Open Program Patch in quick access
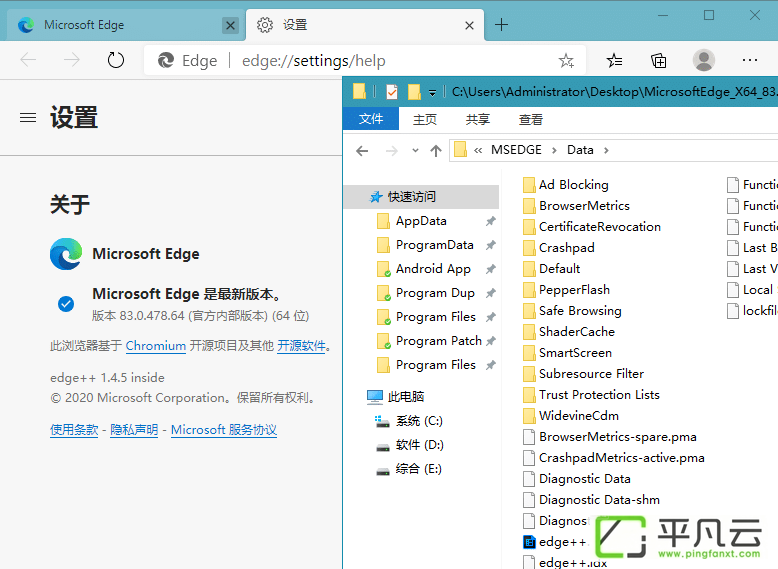The height and width of the screenshot is (569, 778). coord(438,341)
